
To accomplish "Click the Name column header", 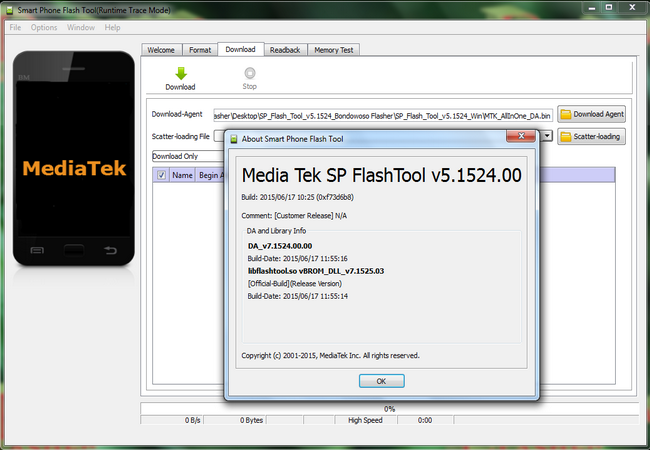I will click(182, 175).
